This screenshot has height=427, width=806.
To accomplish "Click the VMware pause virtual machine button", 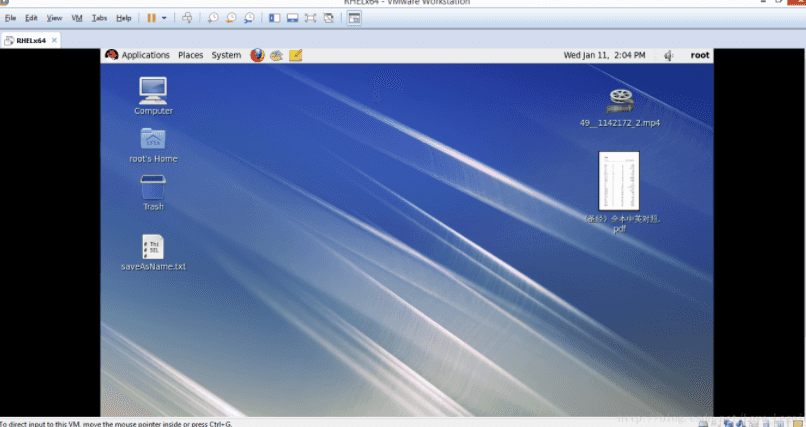I will (x=152, y=18).
